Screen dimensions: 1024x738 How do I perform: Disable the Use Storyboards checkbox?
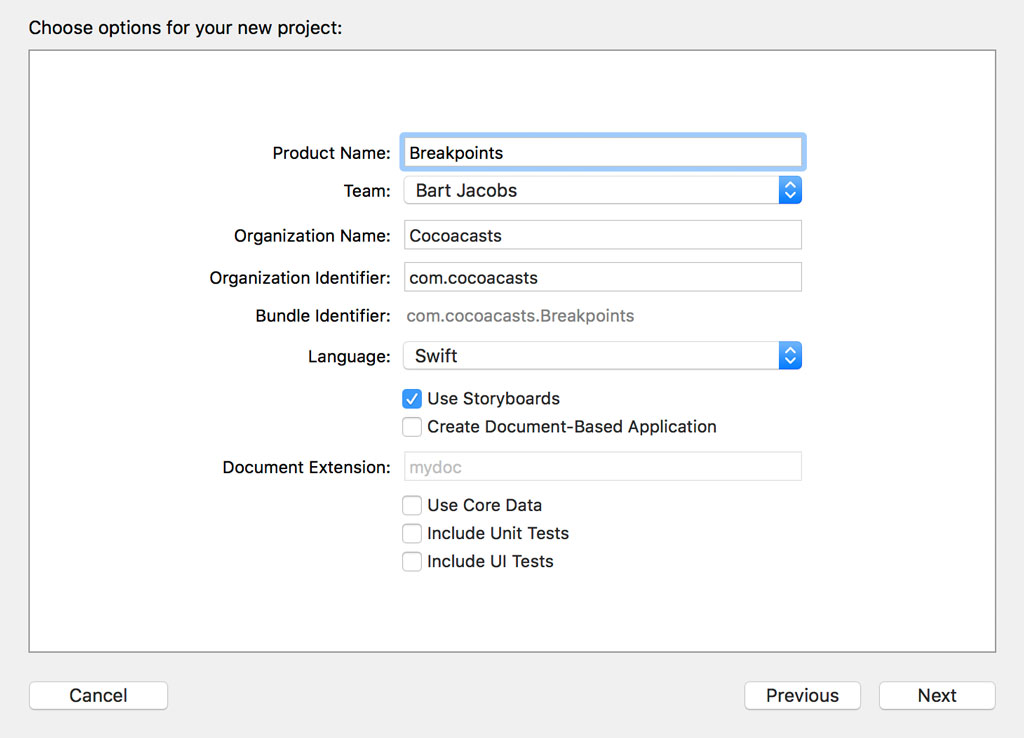412,398
